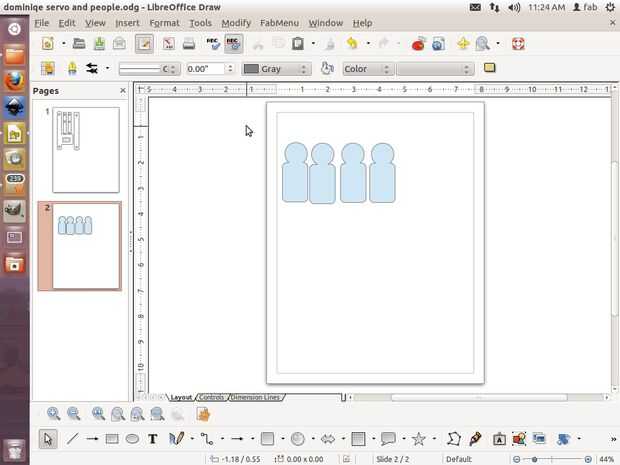The height and width of the screenshot is (465, 620).
Task: Select the Connector tool
Action: (206, 439)
